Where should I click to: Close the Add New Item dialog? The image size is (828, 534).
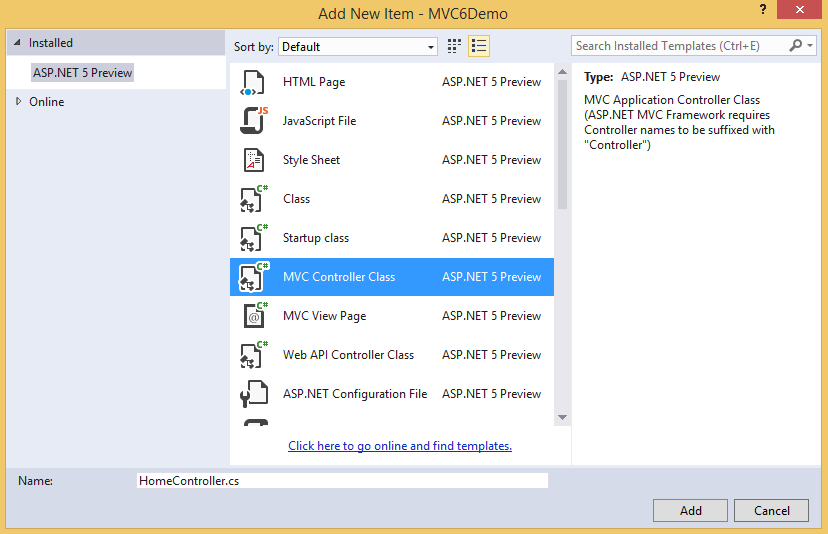tap(799, 10)
